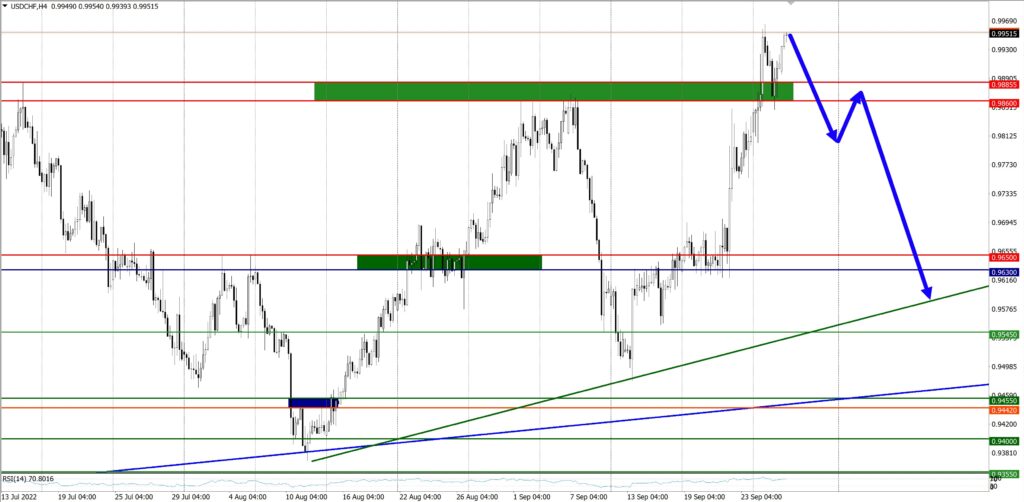Click the green 0.94000 price level tag

pos(1003,440)
